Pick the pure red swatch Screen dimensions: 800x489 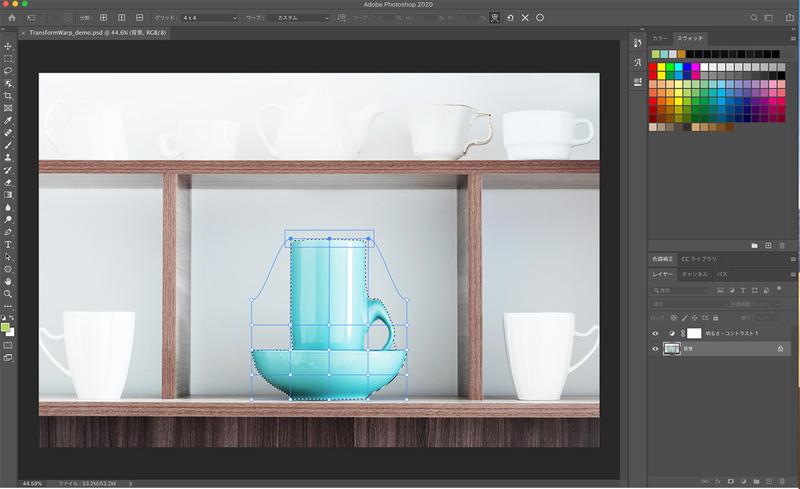pyautogui.click(x=653, y=67)
